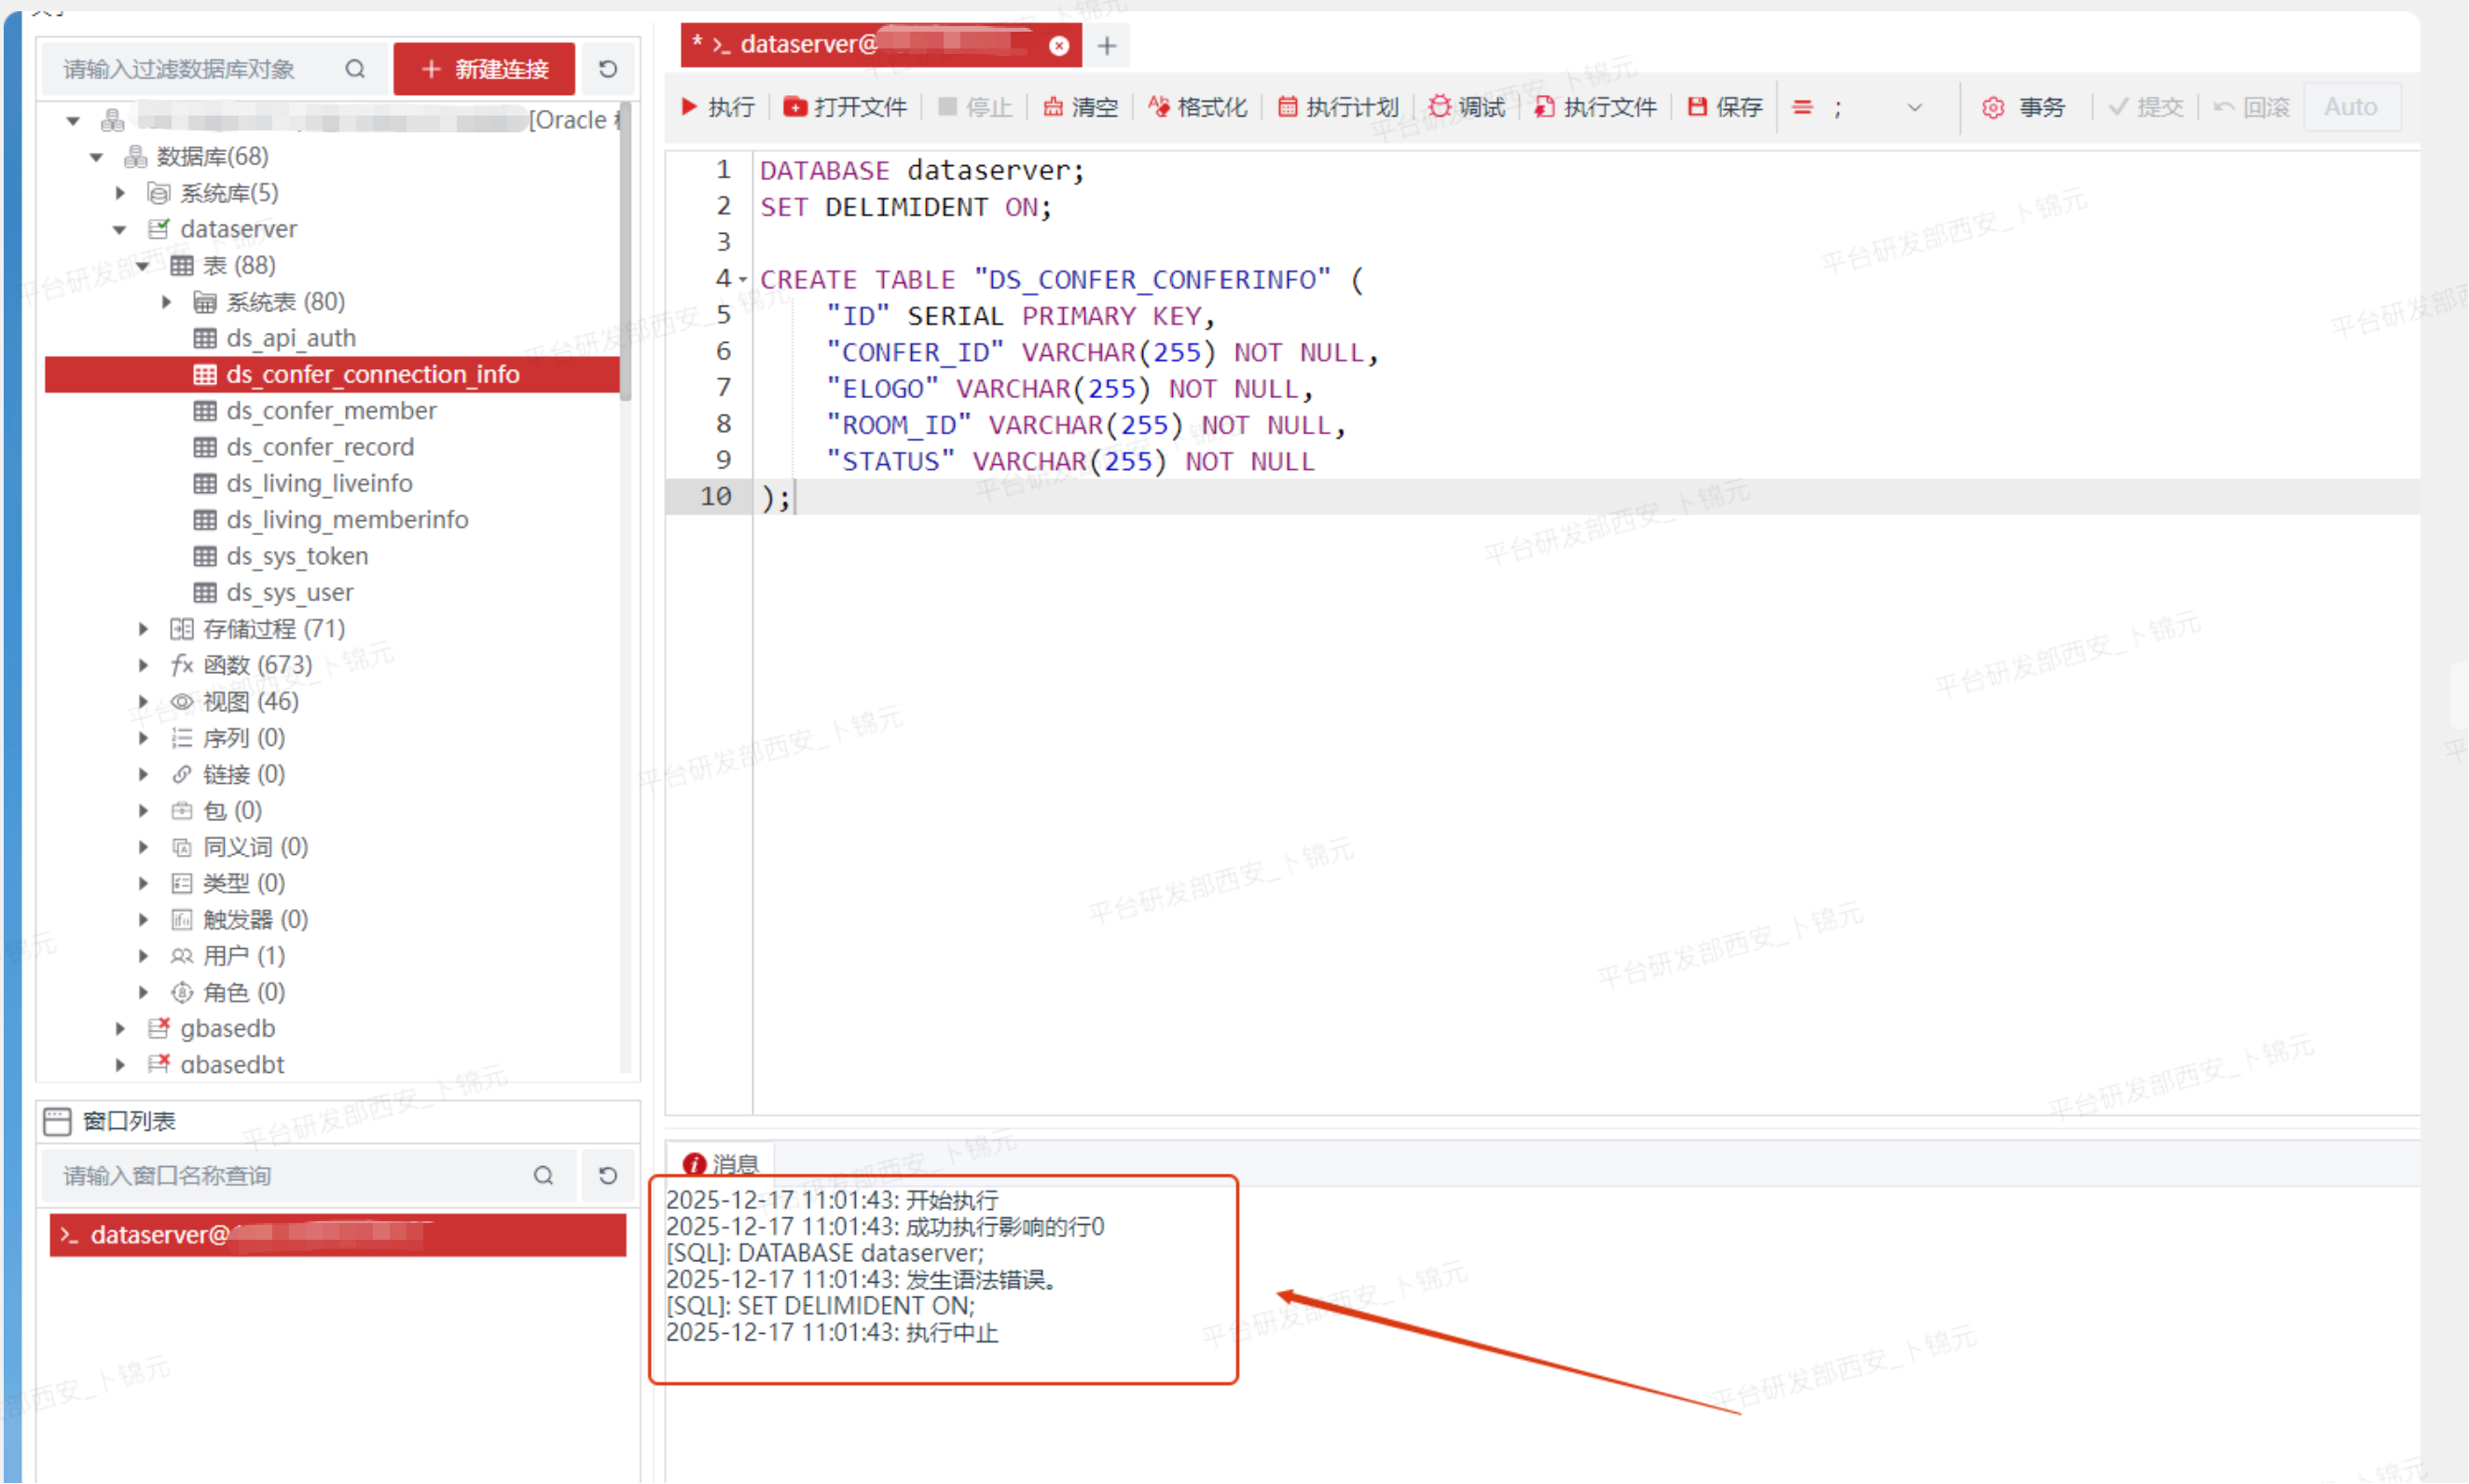Click the 视图 eye icon
The width and height of the screenshot is (2469, 1484).
(182, 702)
